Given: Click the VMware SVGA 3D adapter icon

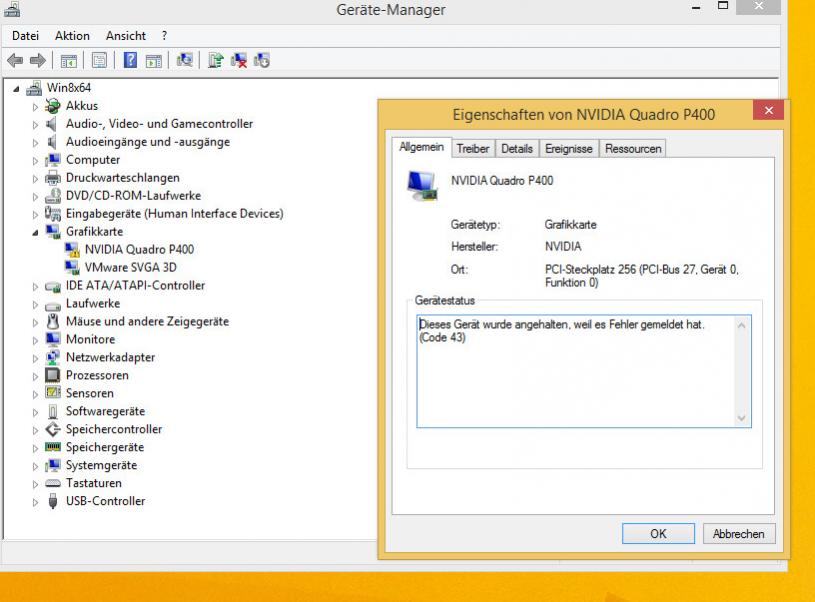Looking at the screenshot, I should (x=72, y=267).
